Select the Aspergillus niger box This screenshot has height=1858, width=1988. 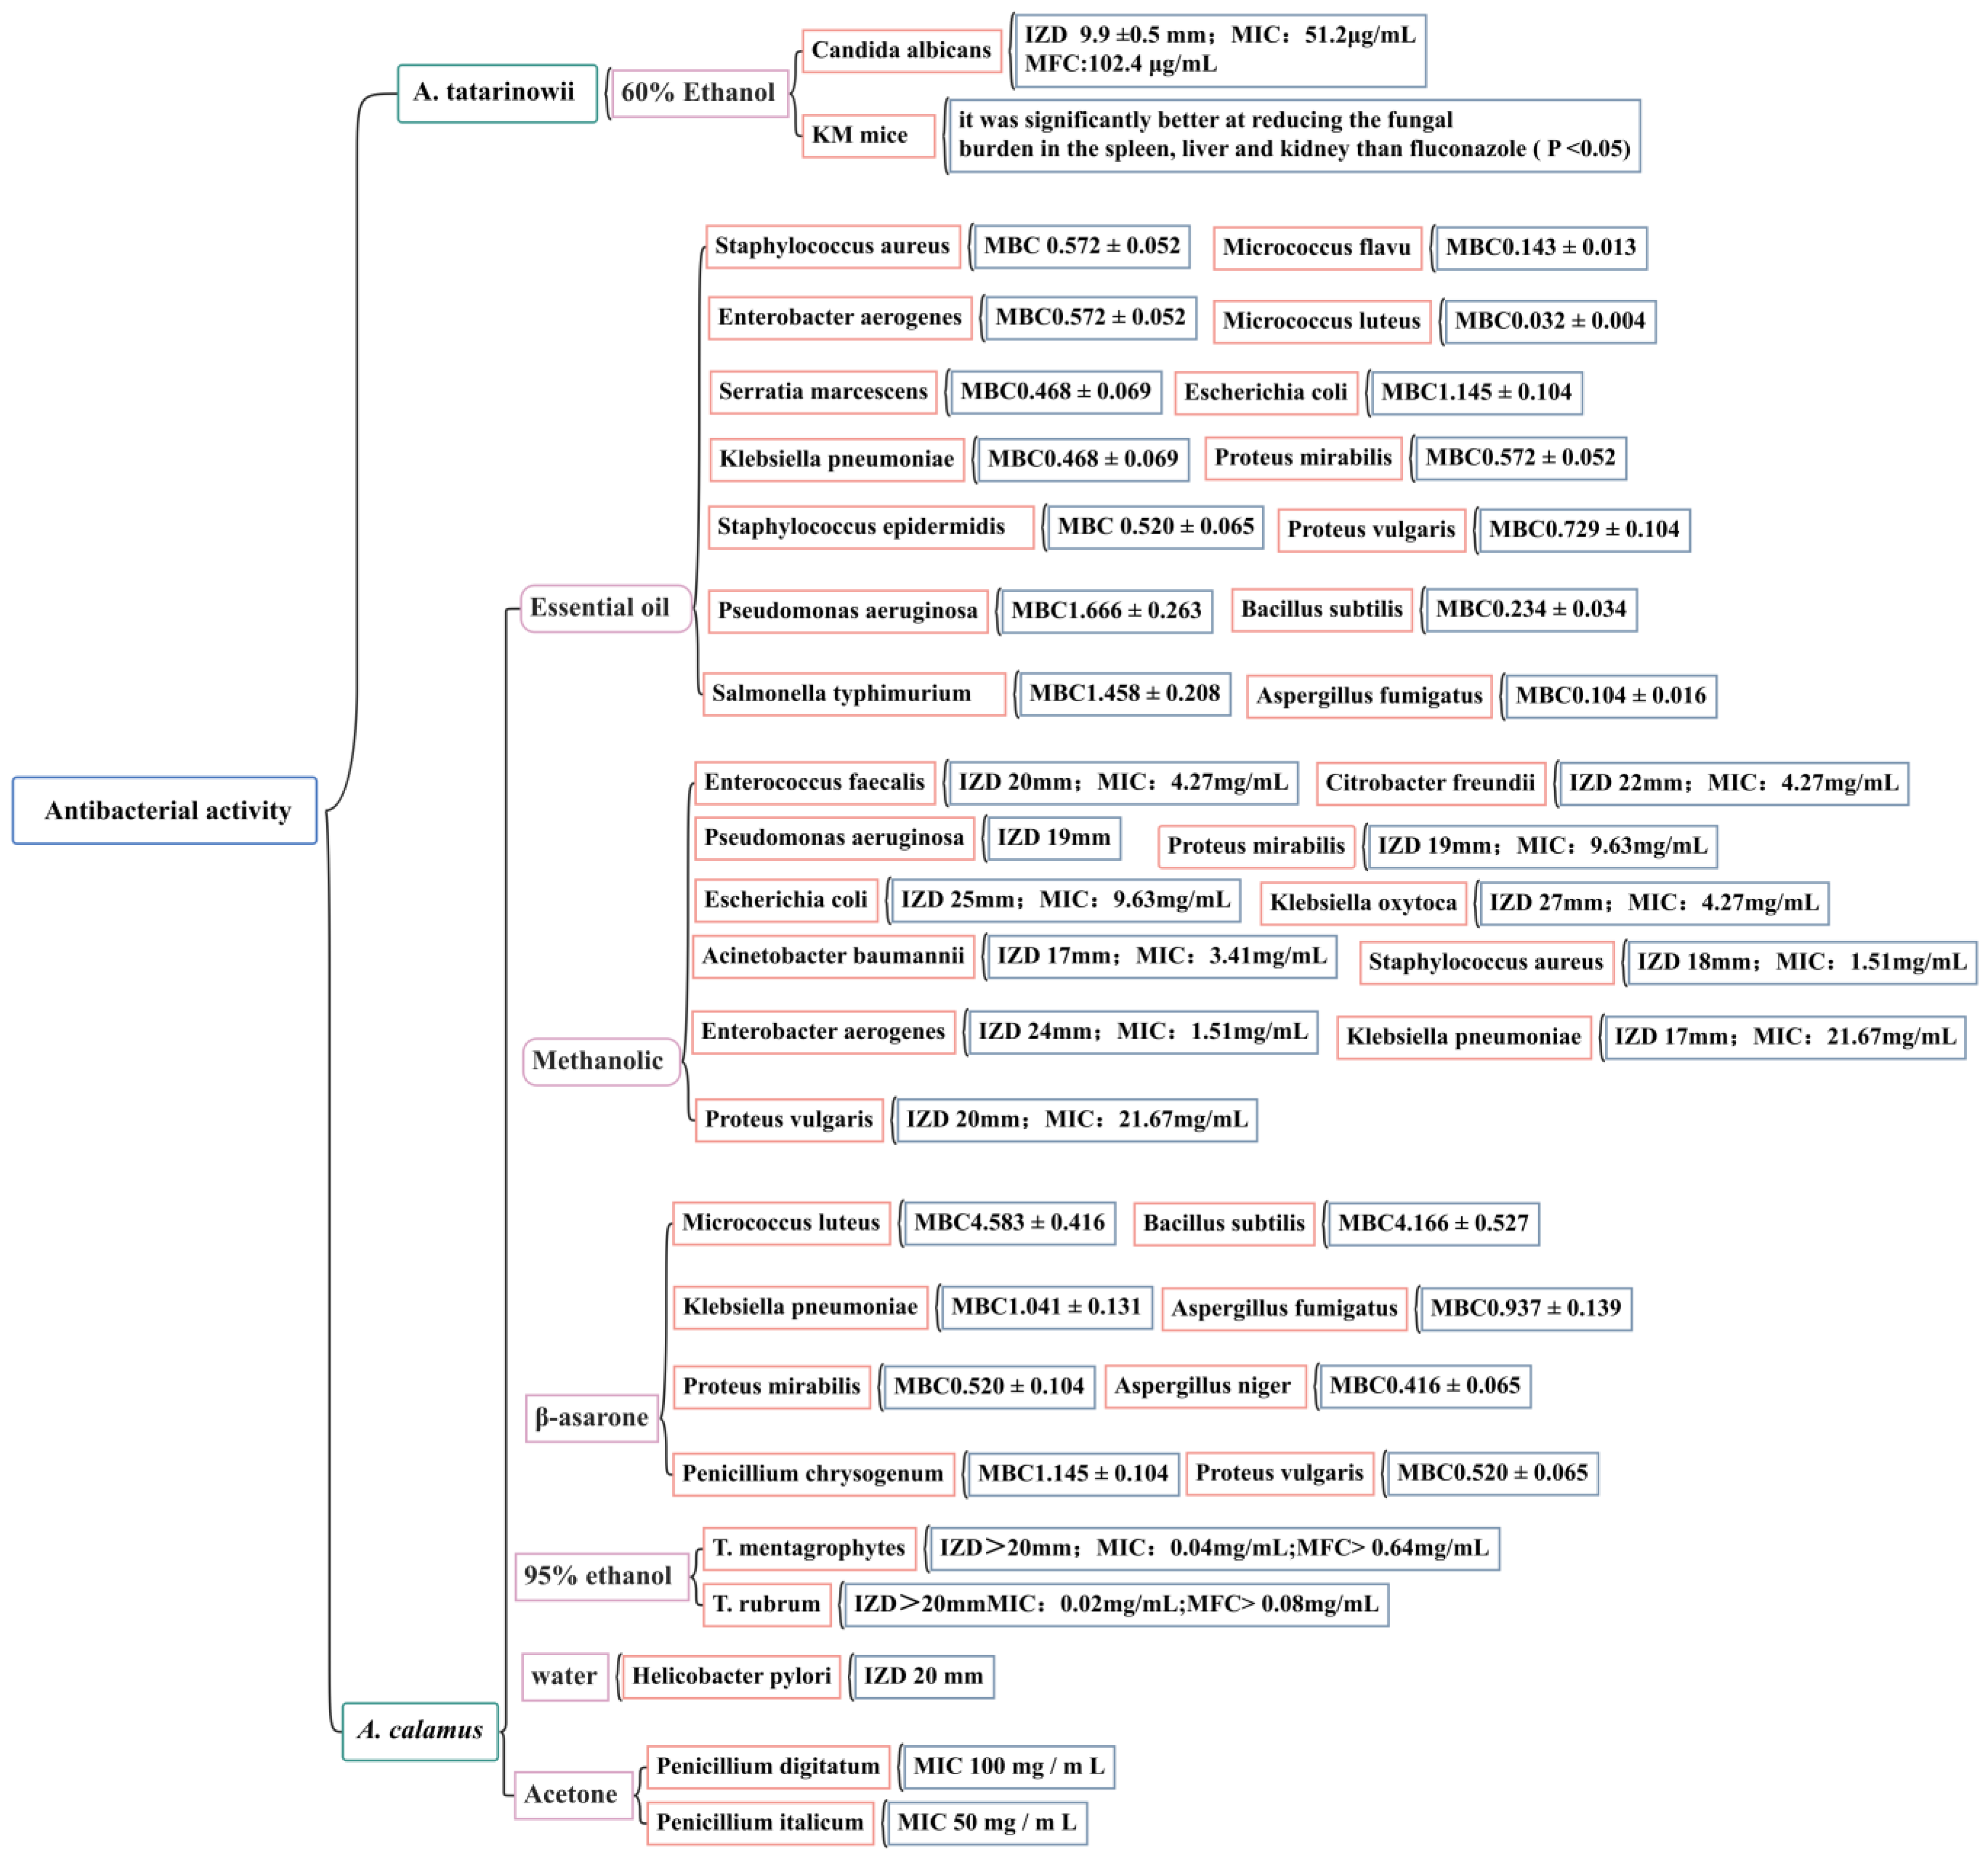click(x=1205, y=1386)
